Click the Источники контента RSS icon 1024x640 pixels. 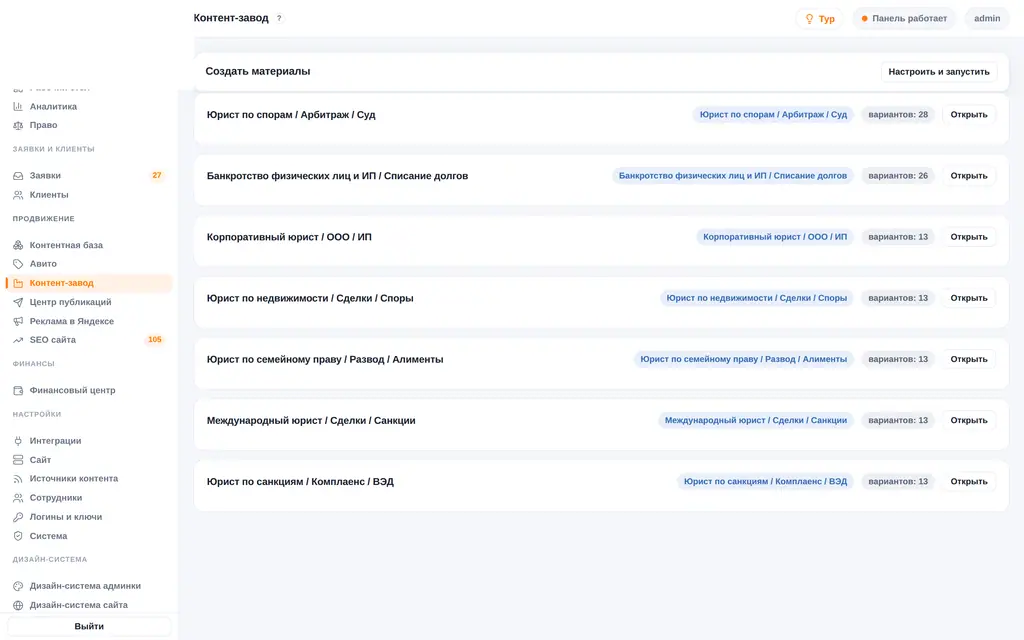point(18,479)
